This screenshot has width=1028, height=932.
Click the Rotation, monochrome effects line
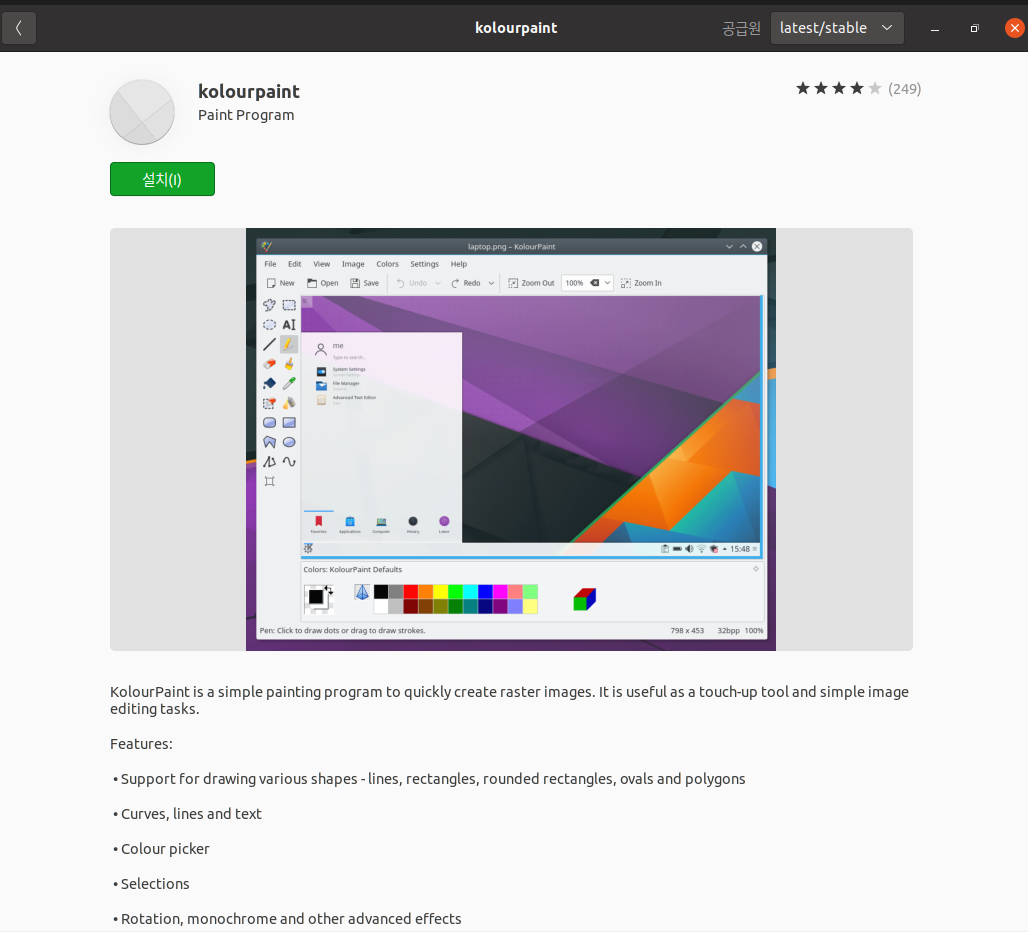click(287, 919)
